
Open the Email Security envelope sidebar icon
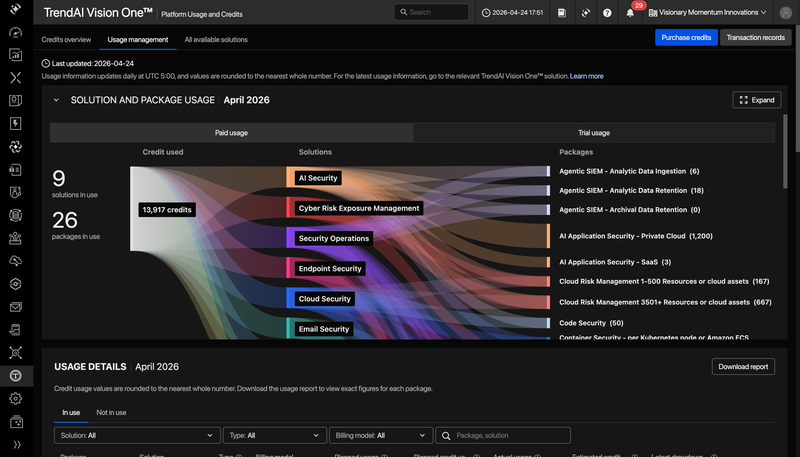click(16, 307)
